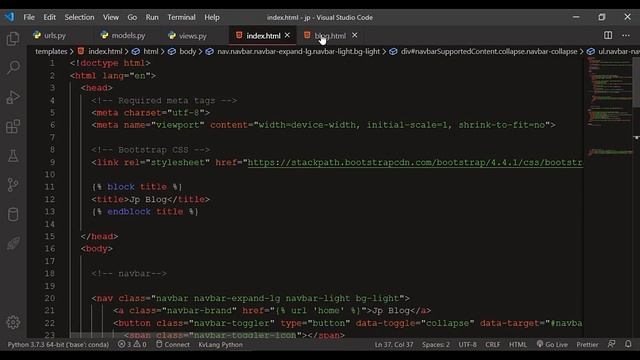Screen dimensions: 640x360
Task: Open the Search view in activity bar
Action: pos(13,67)
